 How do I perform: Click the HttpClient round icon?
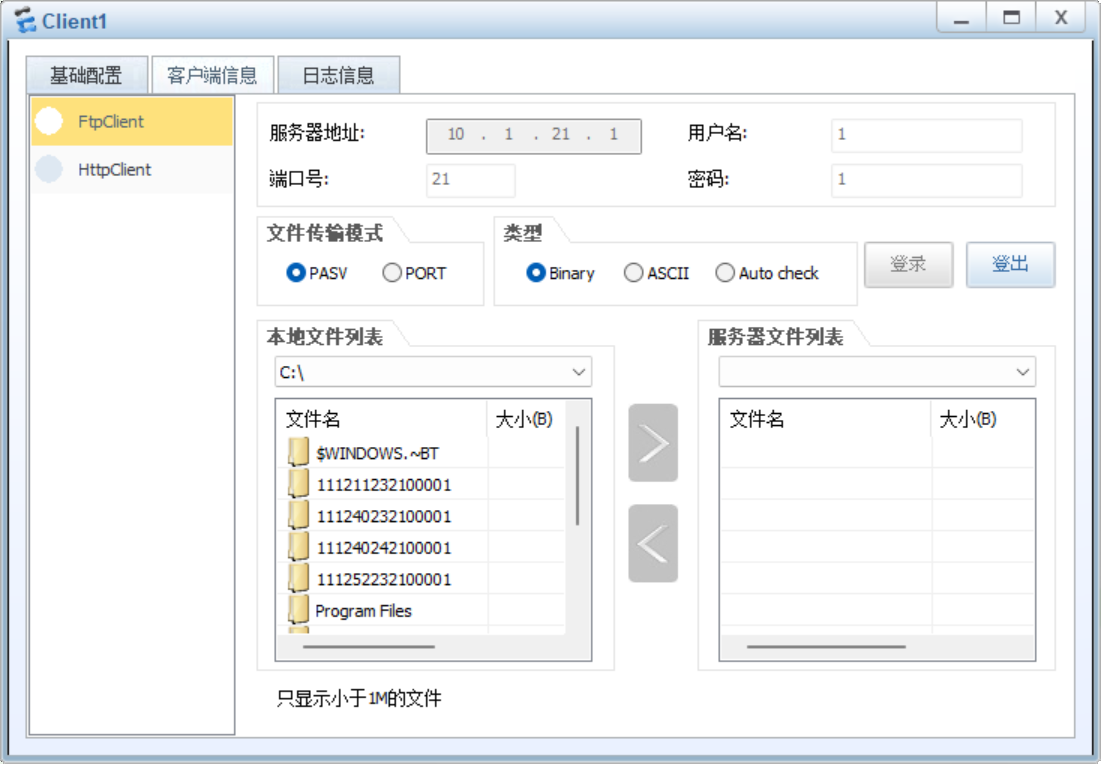click(x=49, y=169)
